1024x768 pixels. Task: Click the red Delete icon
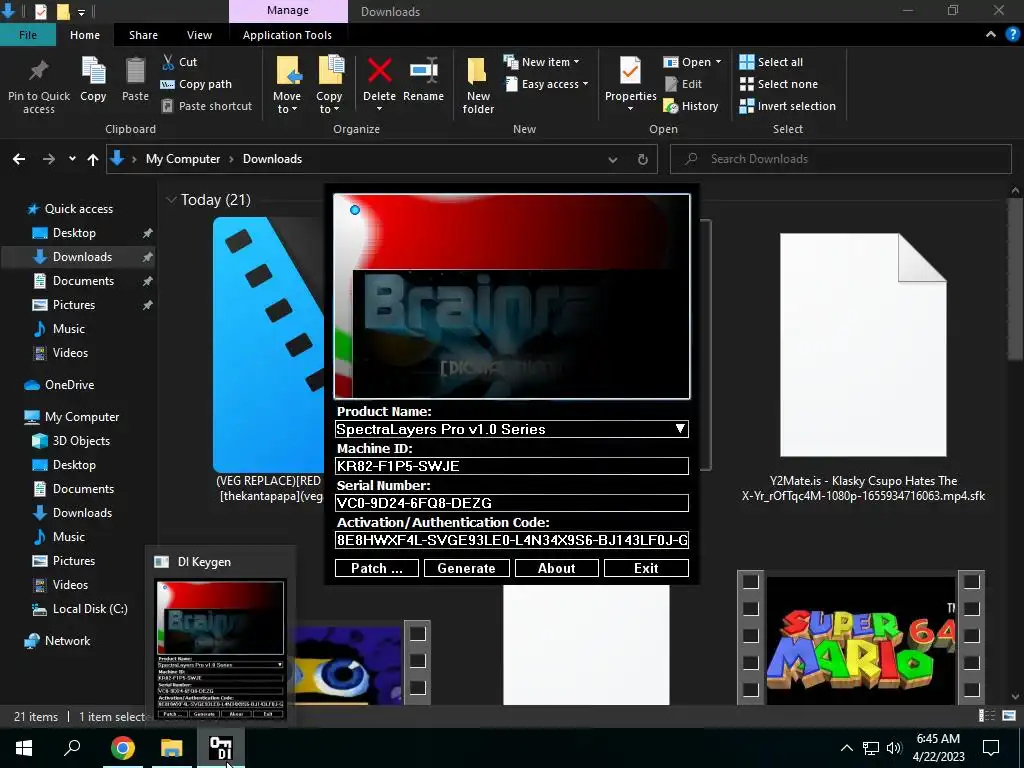[x=379, y=71]
